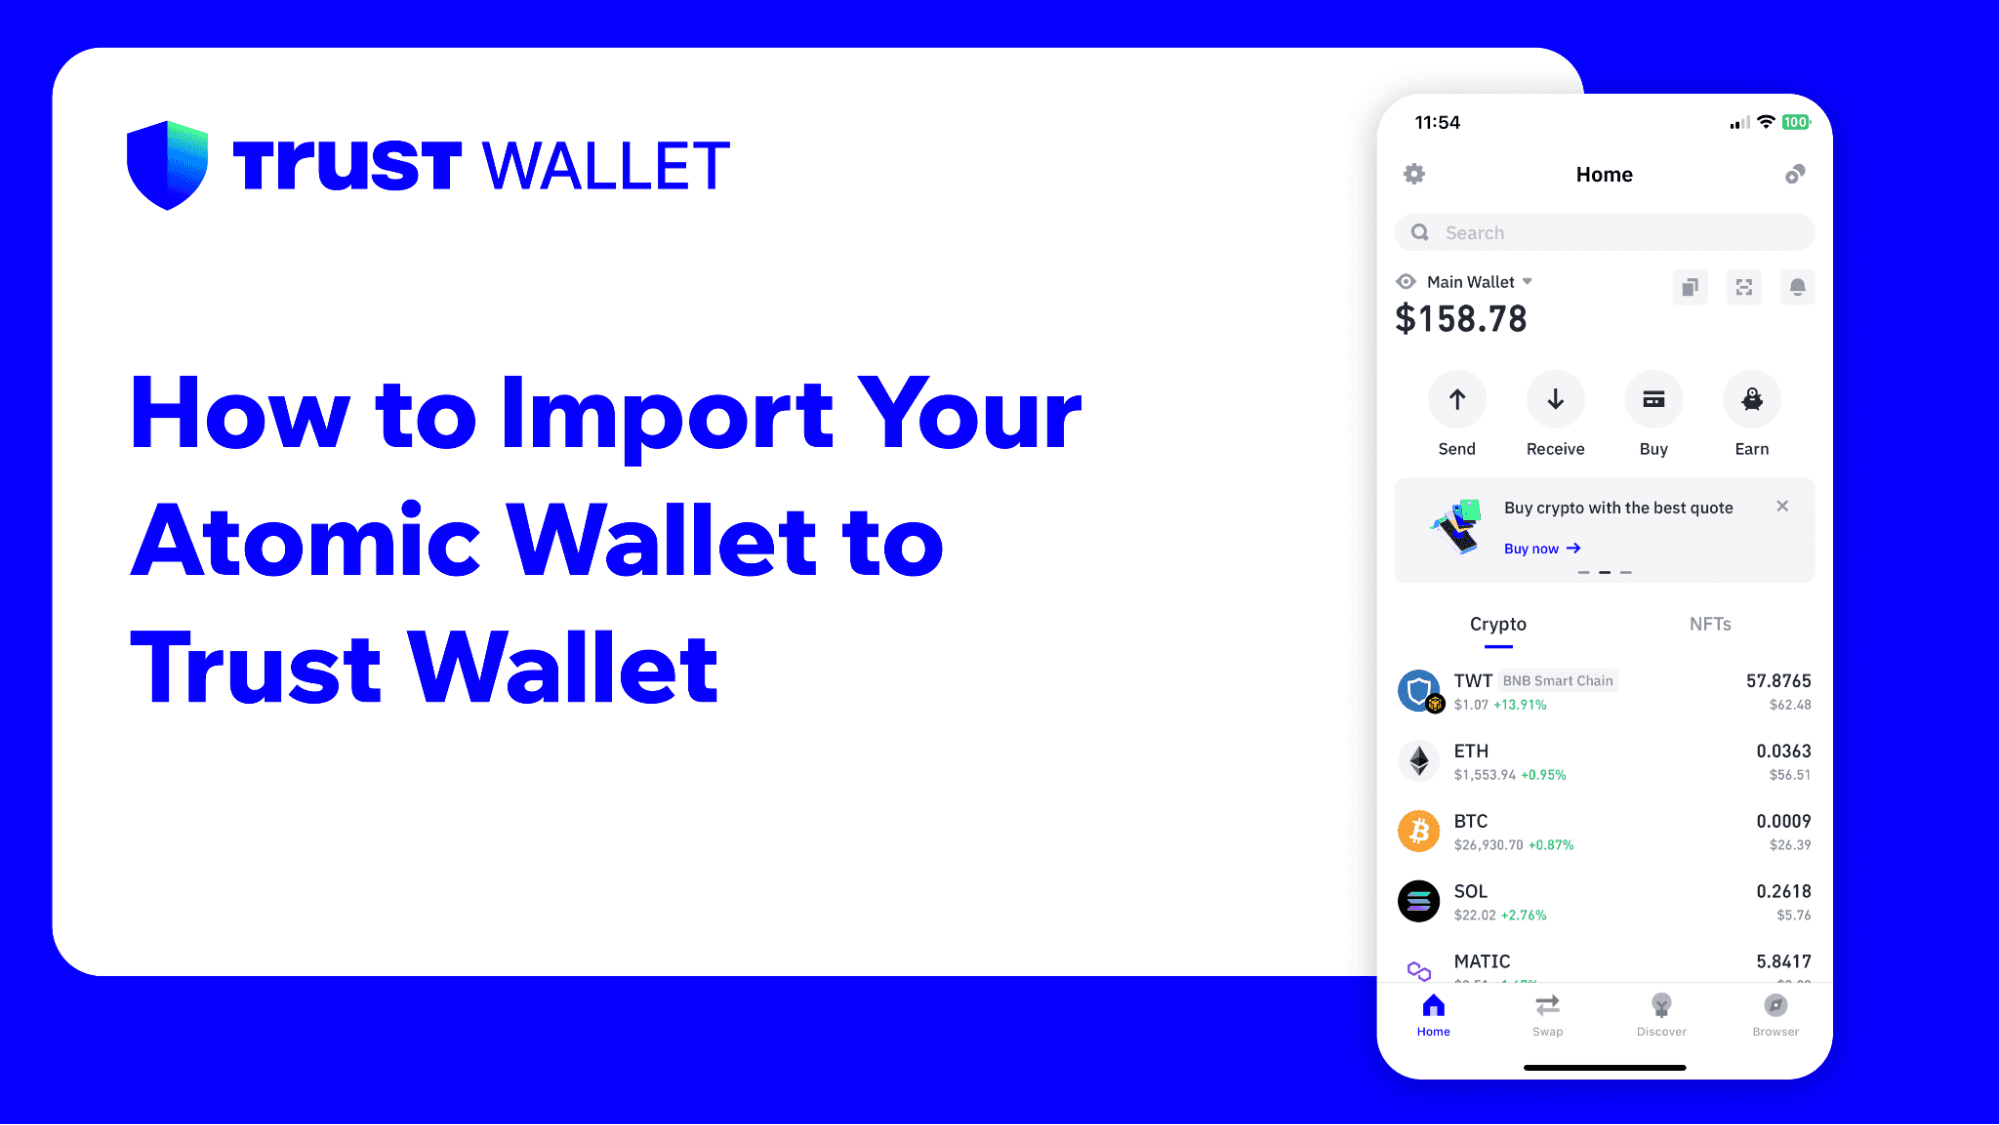
Task: Toggle between Crypto and NFTs tabs
Action: click(x=1711, y=624)
